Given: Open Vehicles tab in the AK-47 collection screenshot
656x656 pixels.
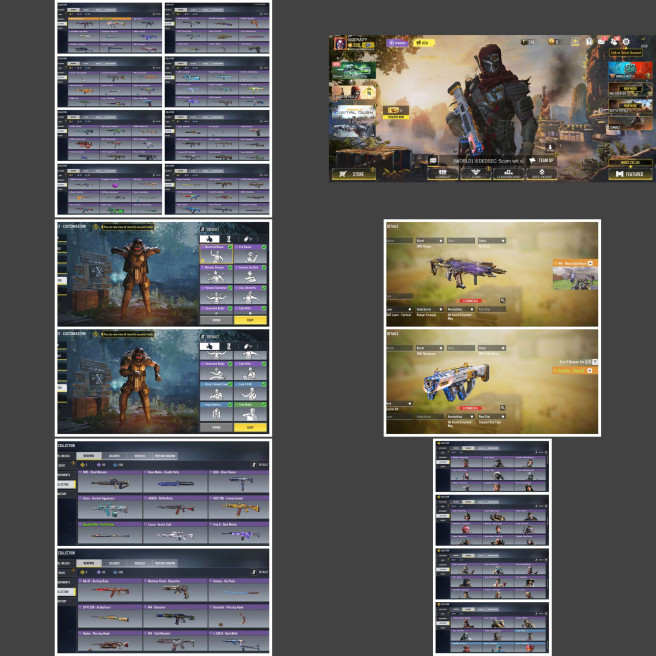Looking at the screenshot, I should point(140,563).
